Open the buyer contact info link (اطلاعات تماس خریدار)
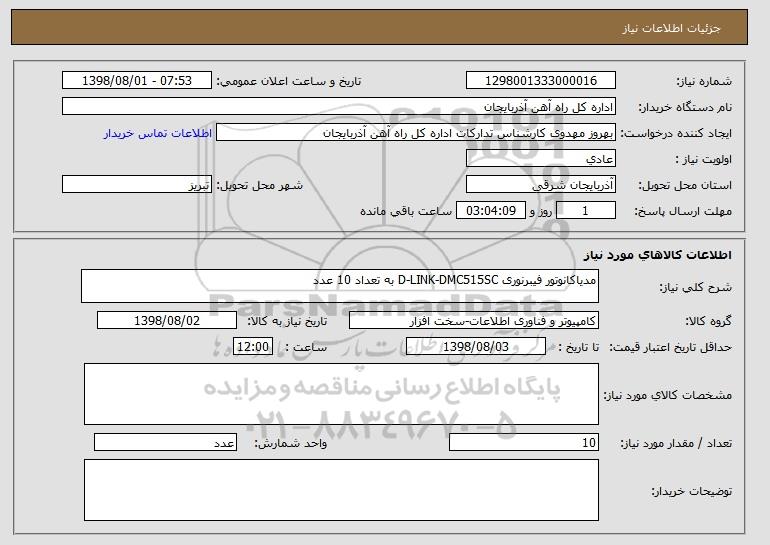Viewport: 770px width, 545px height. [x=158, y=133]
